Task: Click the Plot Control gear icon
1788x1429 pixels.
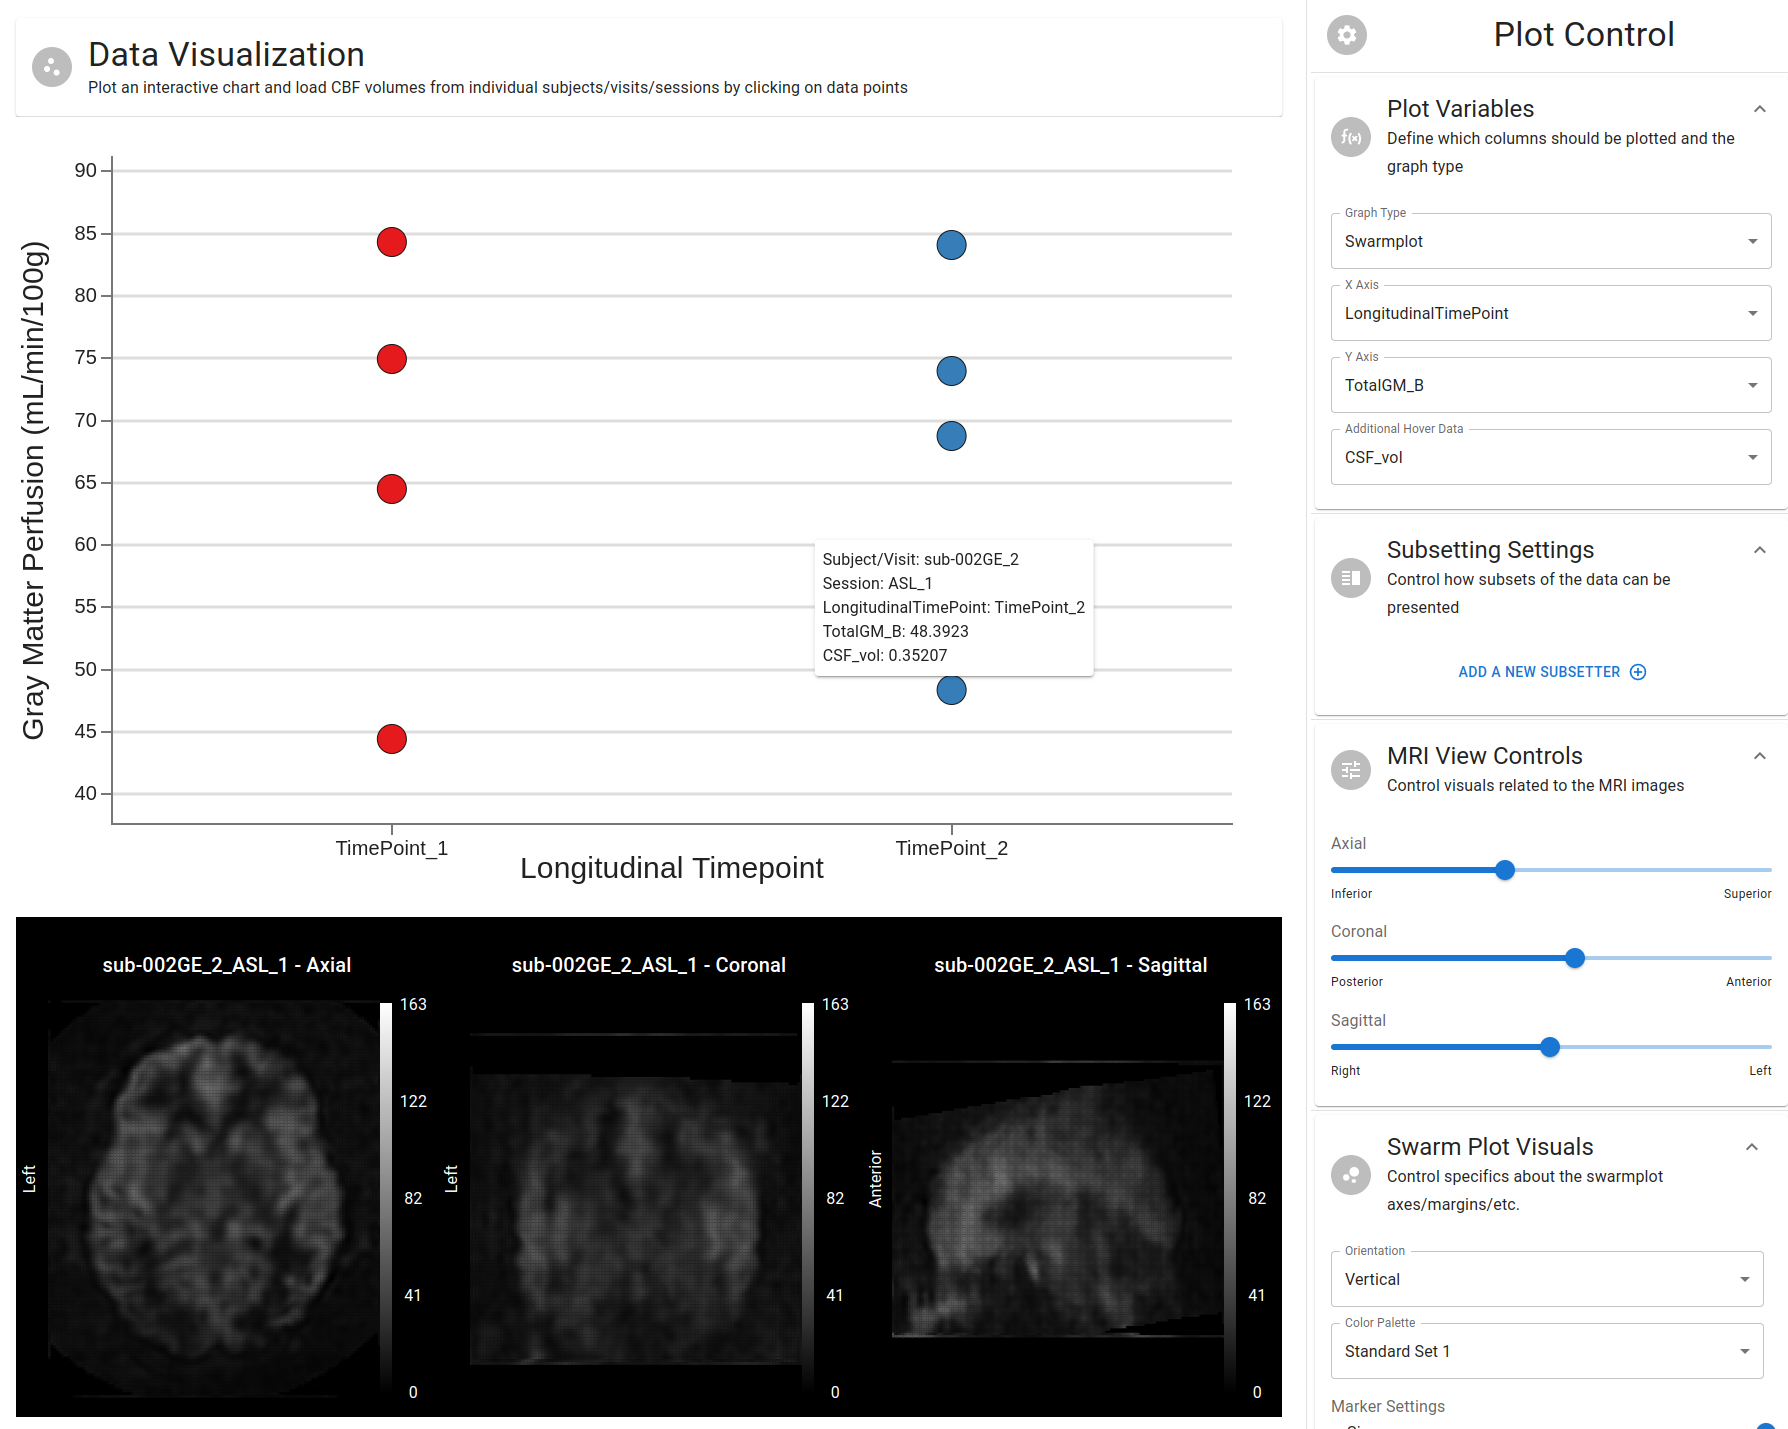Action: pyautogui.click(x=1347, y=35)
